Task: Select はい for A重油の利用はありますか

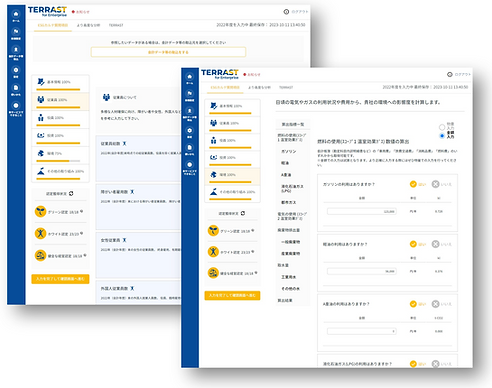Action: point(418,304)
